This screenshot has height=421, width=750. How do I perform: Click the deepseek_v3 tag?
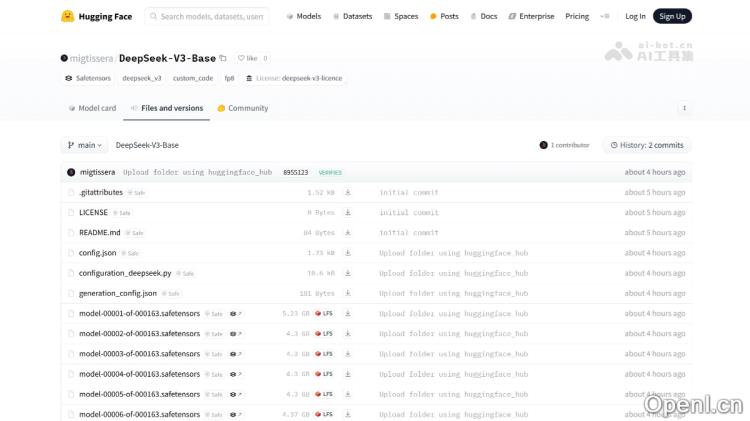142,78
